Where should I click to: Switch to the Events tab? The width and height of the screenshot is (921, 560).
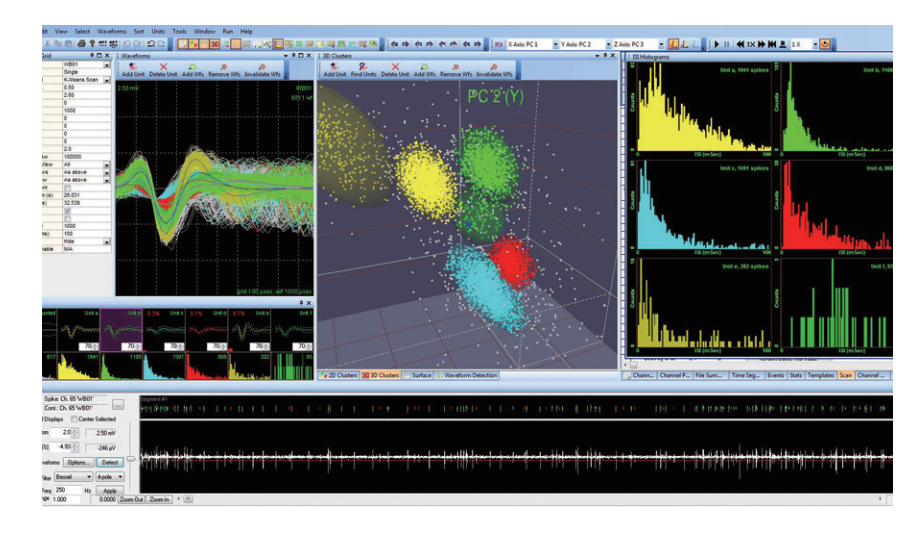coord(775,375)
